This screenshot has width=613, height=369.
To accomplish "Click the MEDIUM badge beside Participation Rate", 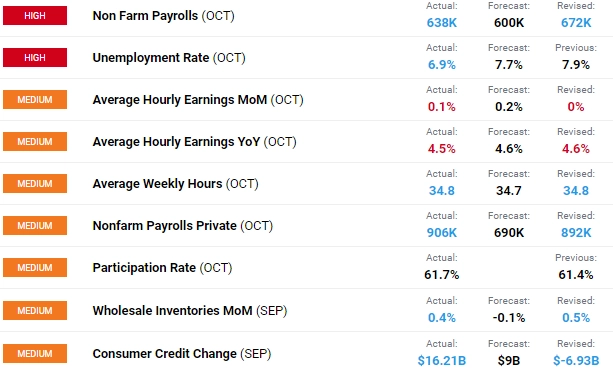I will coord(35,268).
